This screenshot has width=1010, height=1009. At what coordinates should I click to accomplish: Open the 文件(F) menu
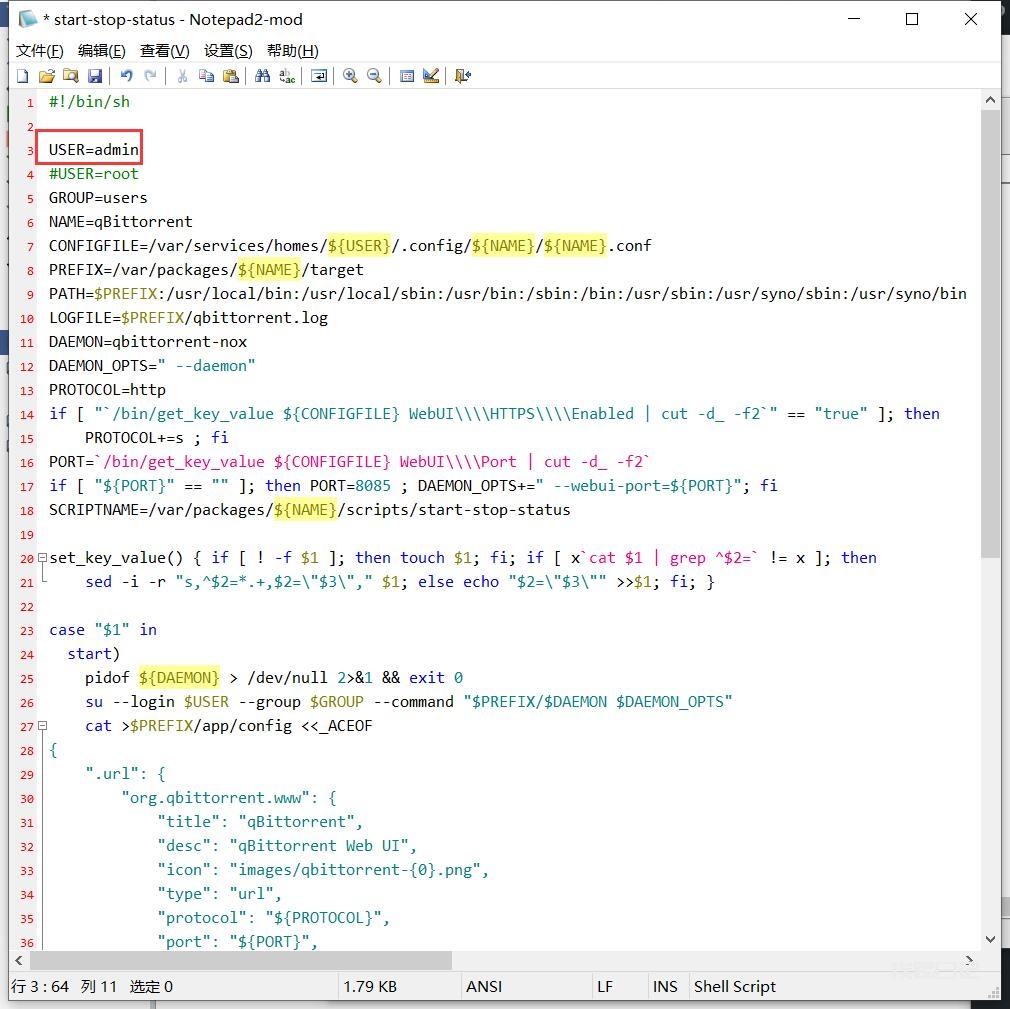point(40,51)
